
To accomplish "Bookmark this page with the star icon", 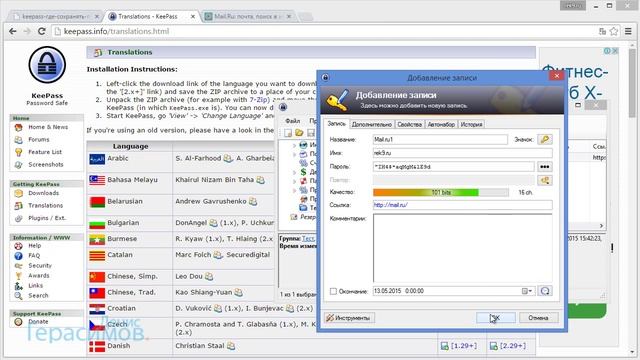I will point(613,31).
